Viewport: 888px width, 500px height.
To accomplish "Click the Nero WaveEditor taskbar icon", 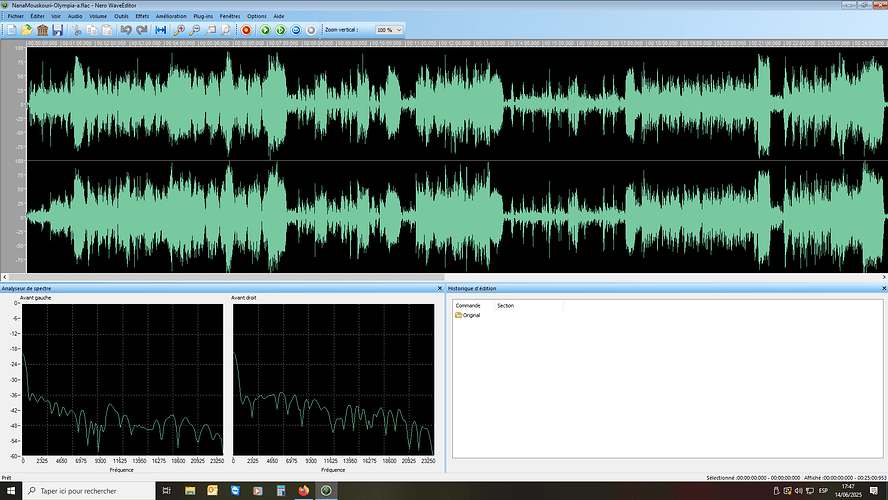I will coord(326,491).
